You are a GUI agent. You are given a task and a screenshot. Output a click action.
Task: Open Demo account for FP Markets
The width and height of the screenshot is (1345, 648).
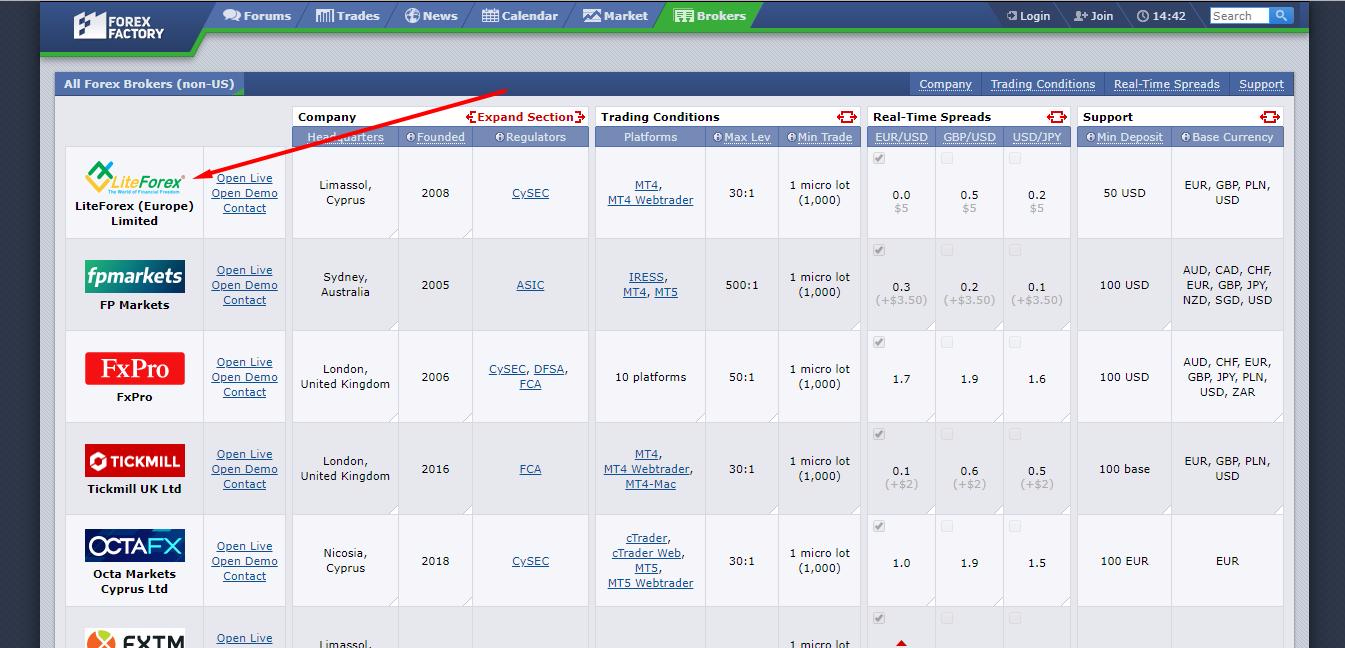(x=244, y=285)
